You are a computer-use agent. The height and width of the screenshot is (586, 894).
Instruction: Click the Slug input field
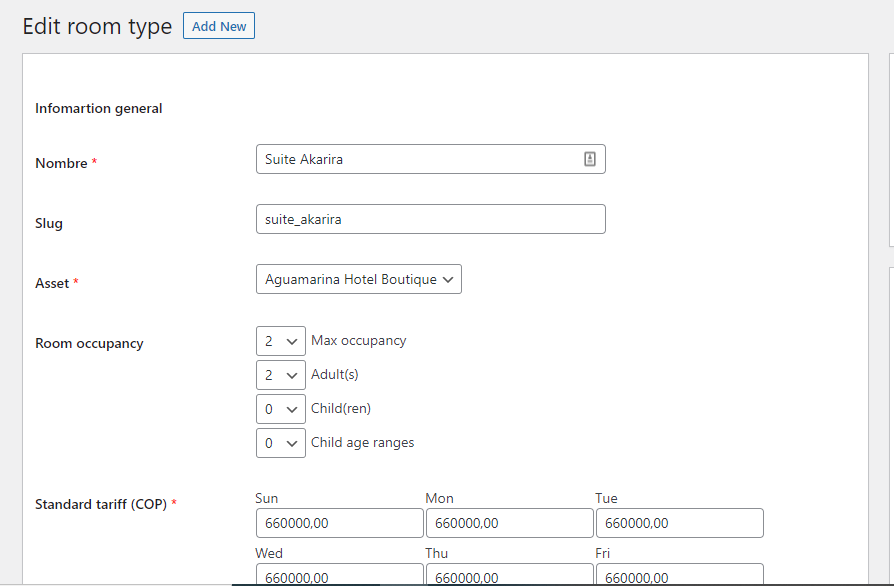coord(430,219)
